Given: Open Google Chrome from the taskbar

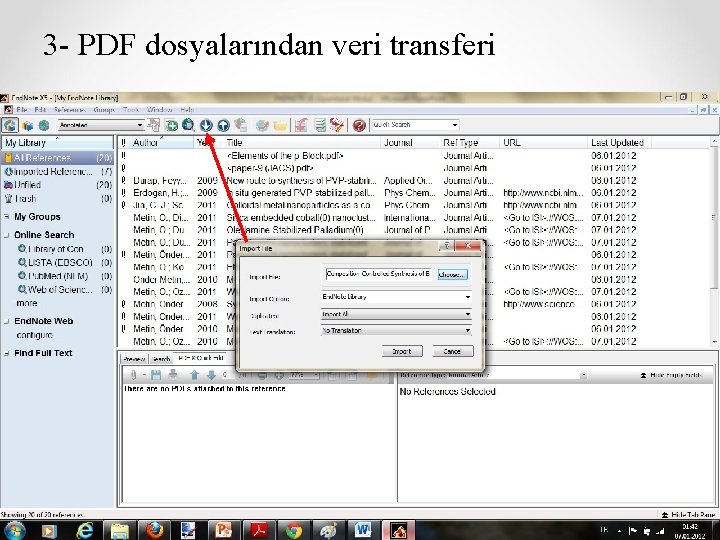Looking at the screenshot, I should (293, 530).
